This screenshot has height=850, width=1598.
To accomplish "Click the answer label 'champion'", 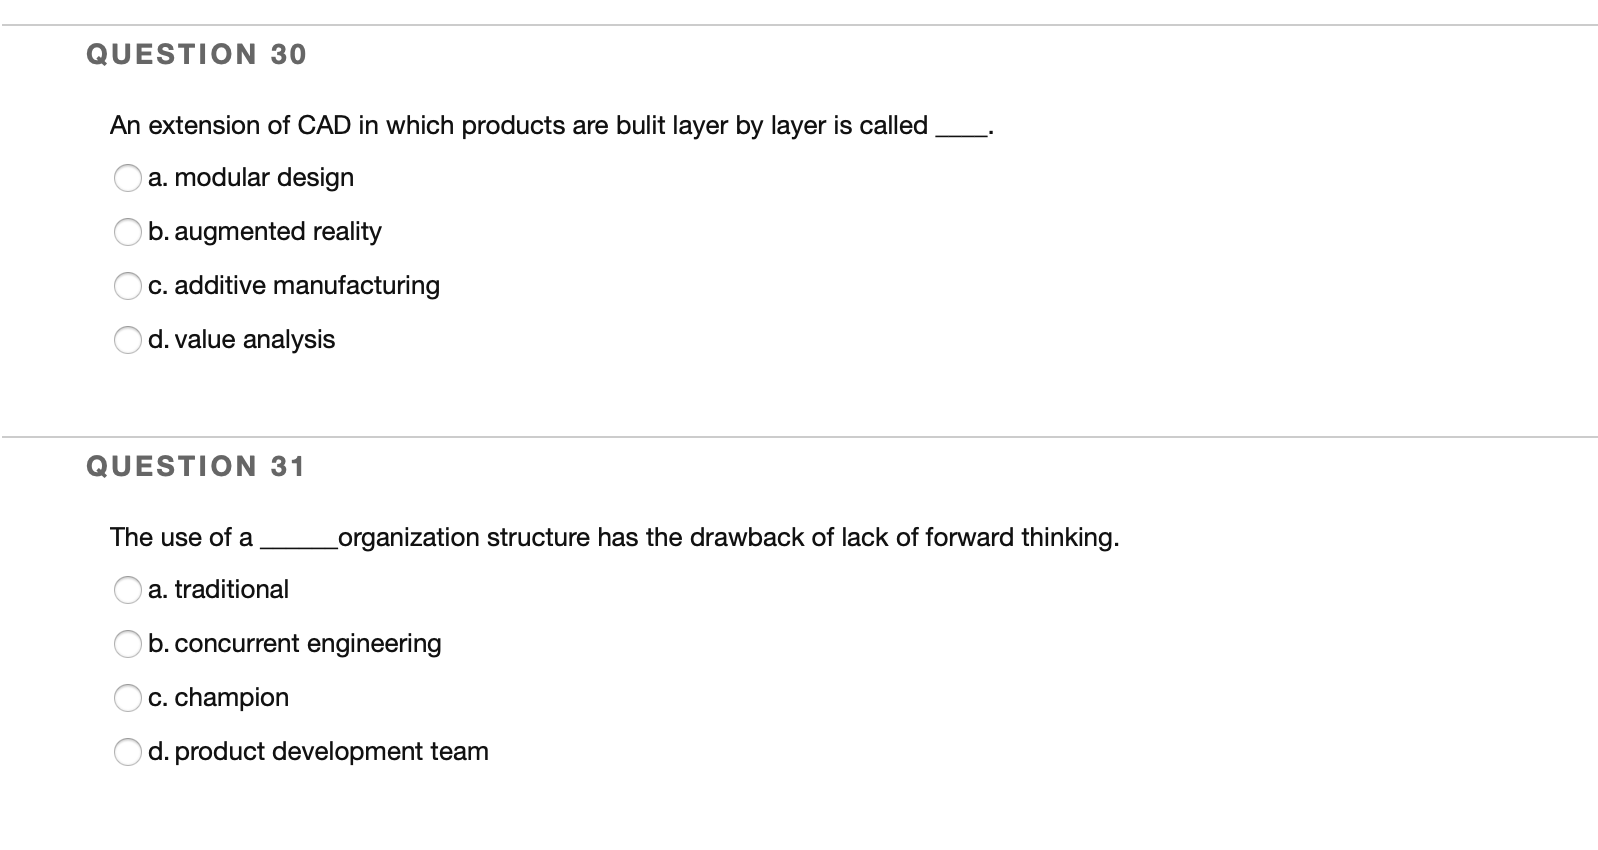I will coord(218,698).
